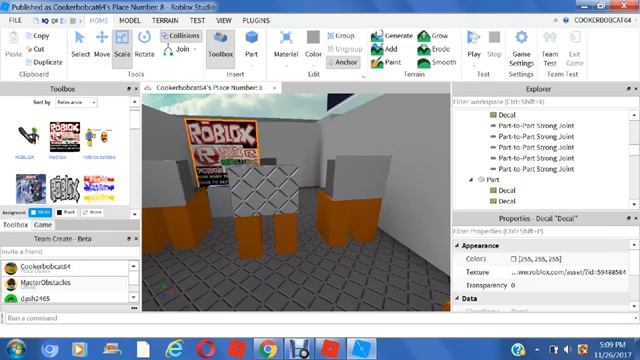Click the Texture property URL field

point(569,272)
